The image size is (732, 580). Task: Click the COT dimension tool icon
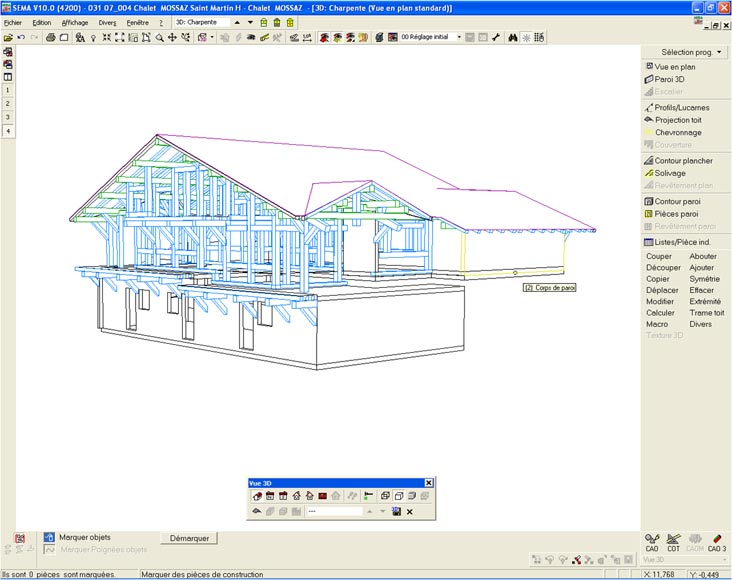(673, 543)
